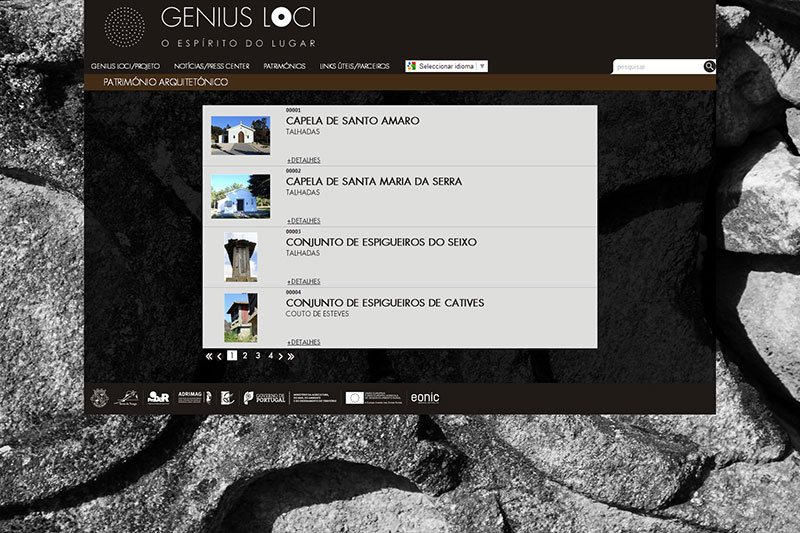Click in the pesquisar search field
The width and height of the screenshot is (800, 533).
656,67
